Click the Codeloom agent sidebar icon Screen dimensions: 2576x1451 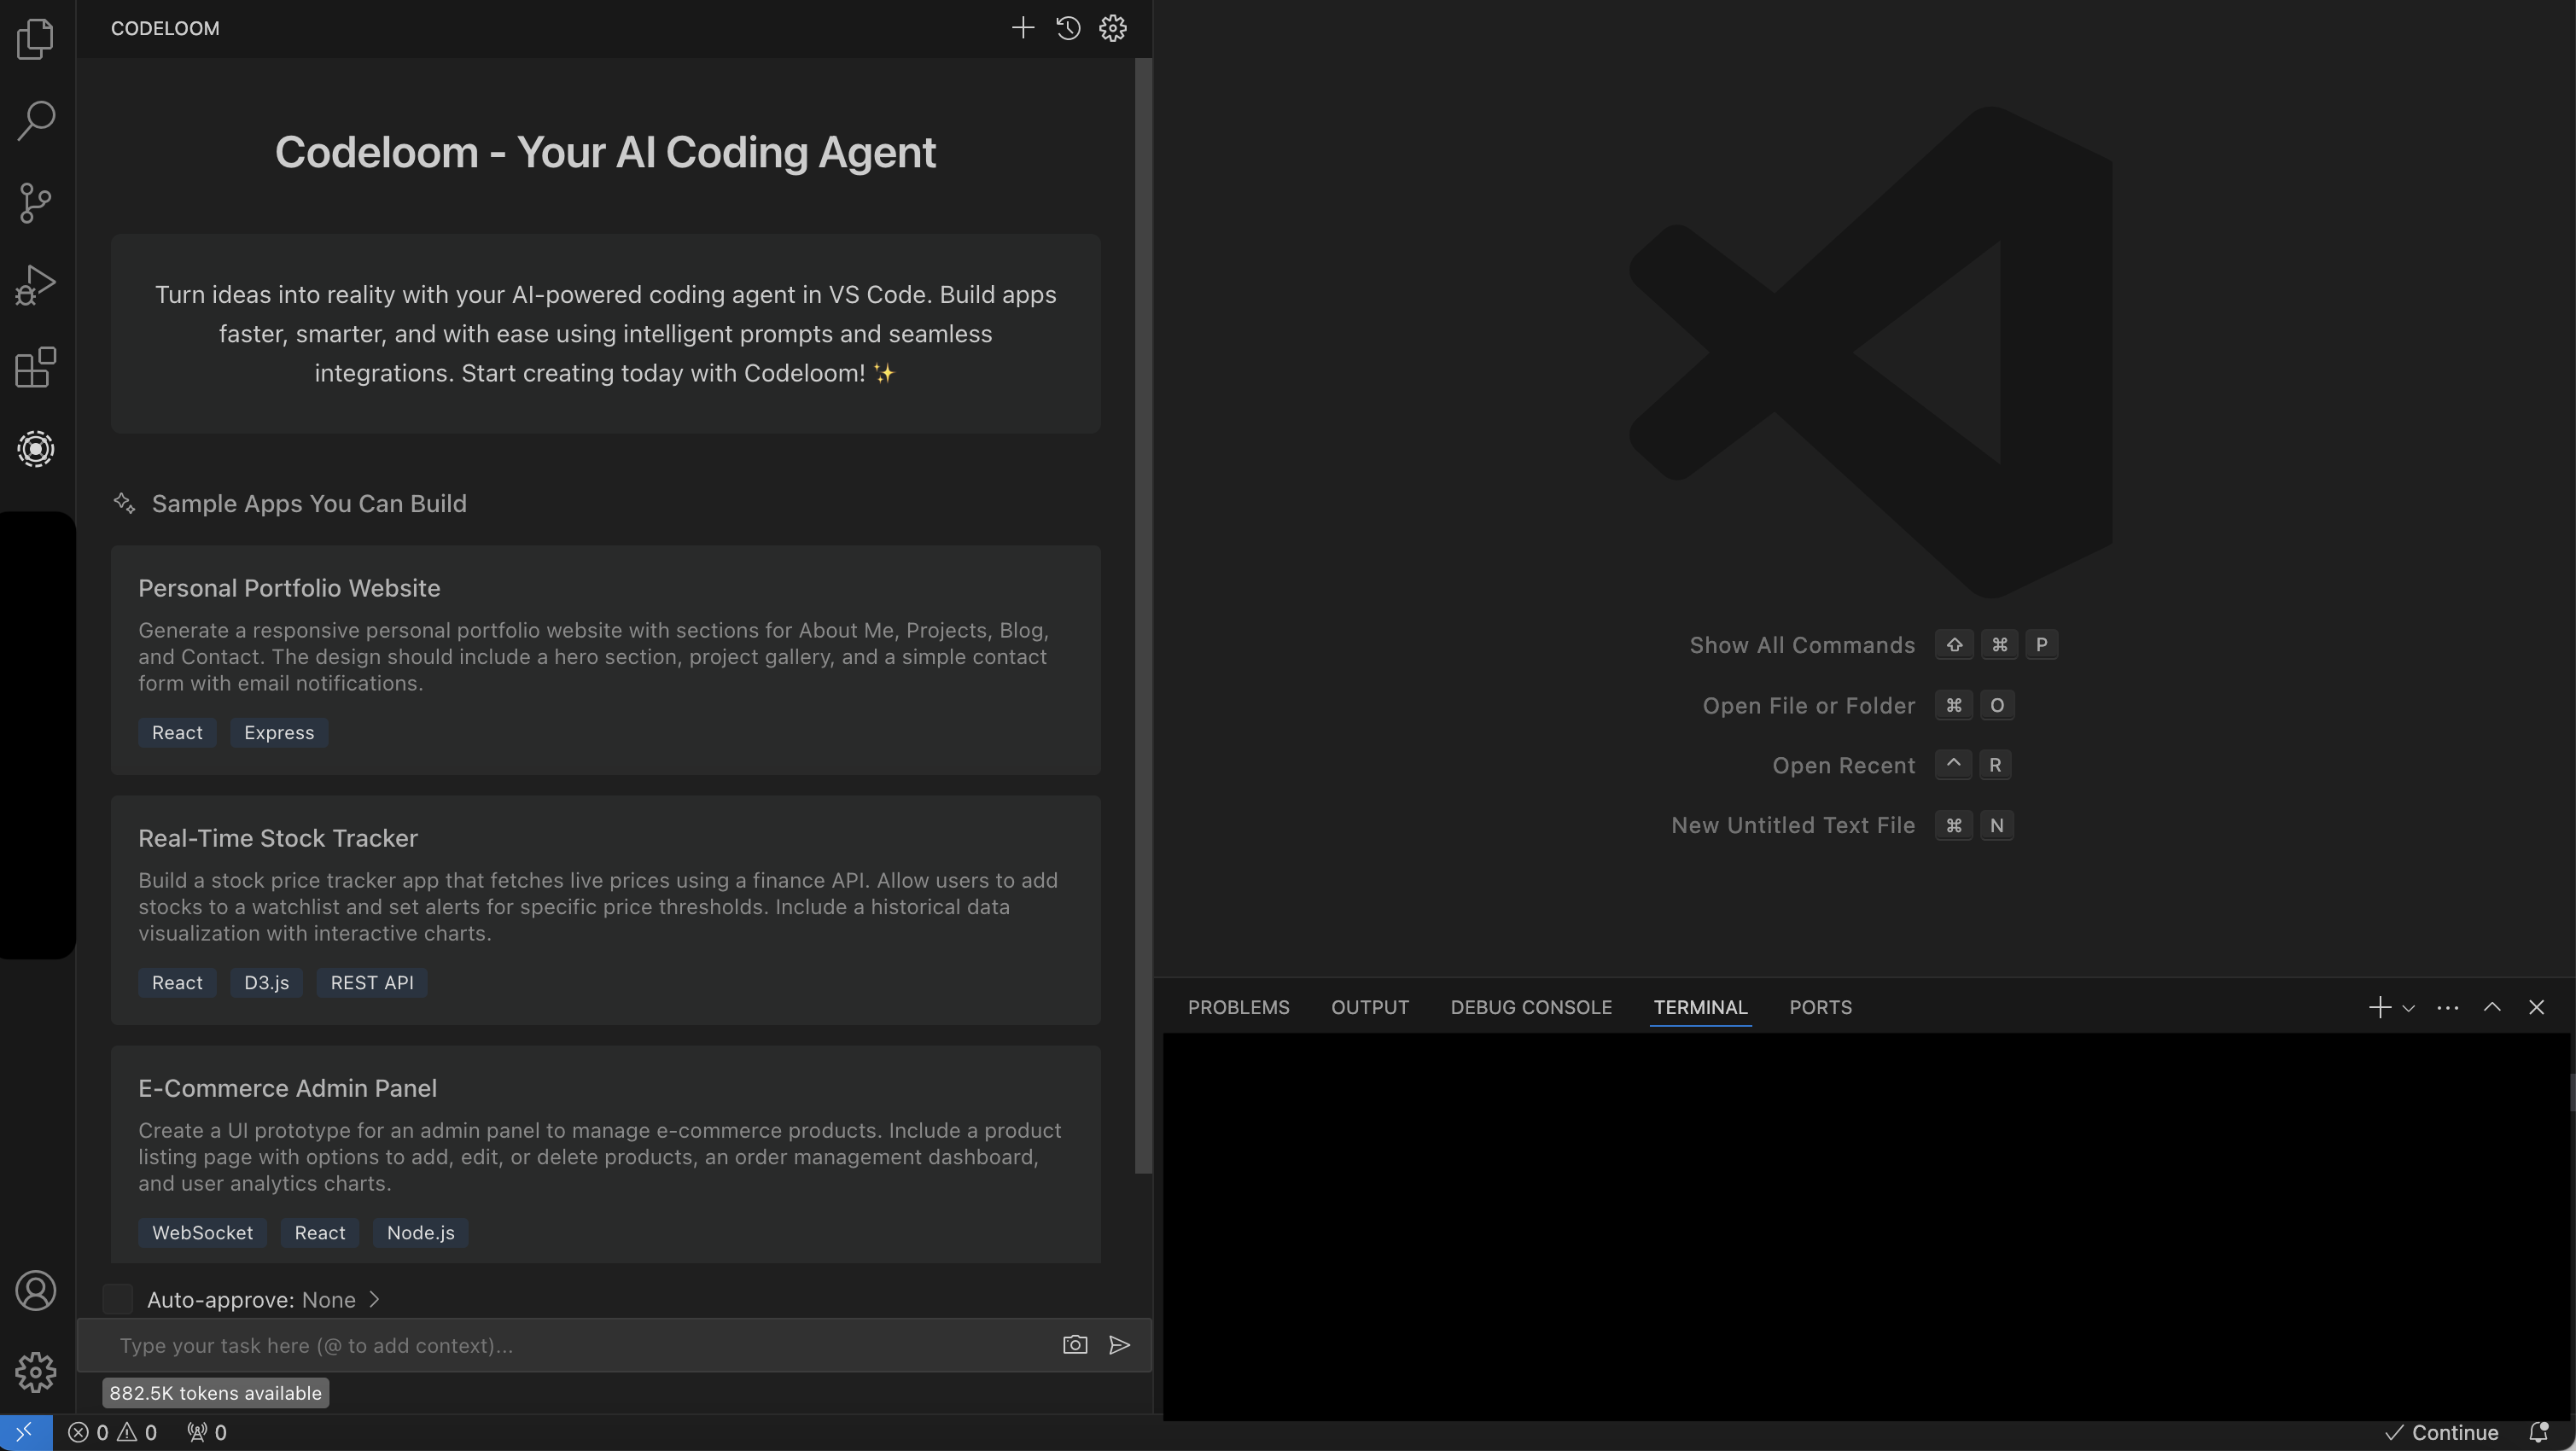coord(36,449)
